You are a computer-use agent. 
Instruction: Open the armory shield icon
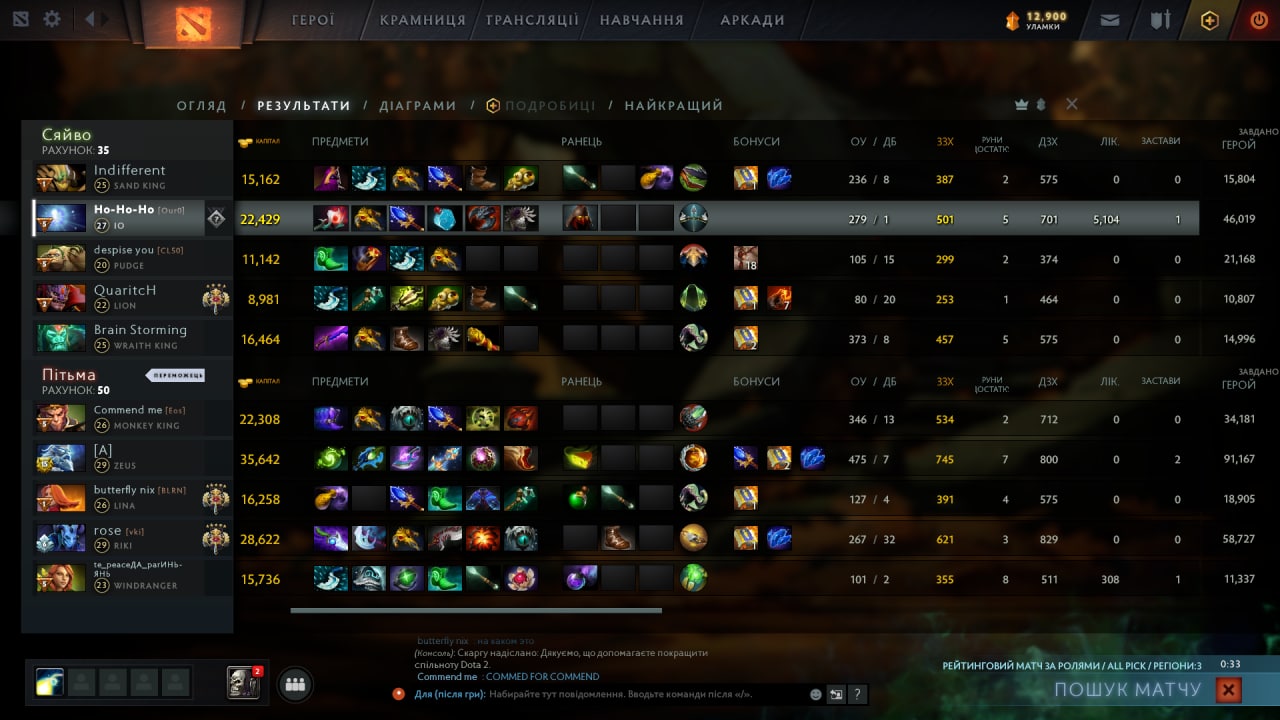(1160, 19)
